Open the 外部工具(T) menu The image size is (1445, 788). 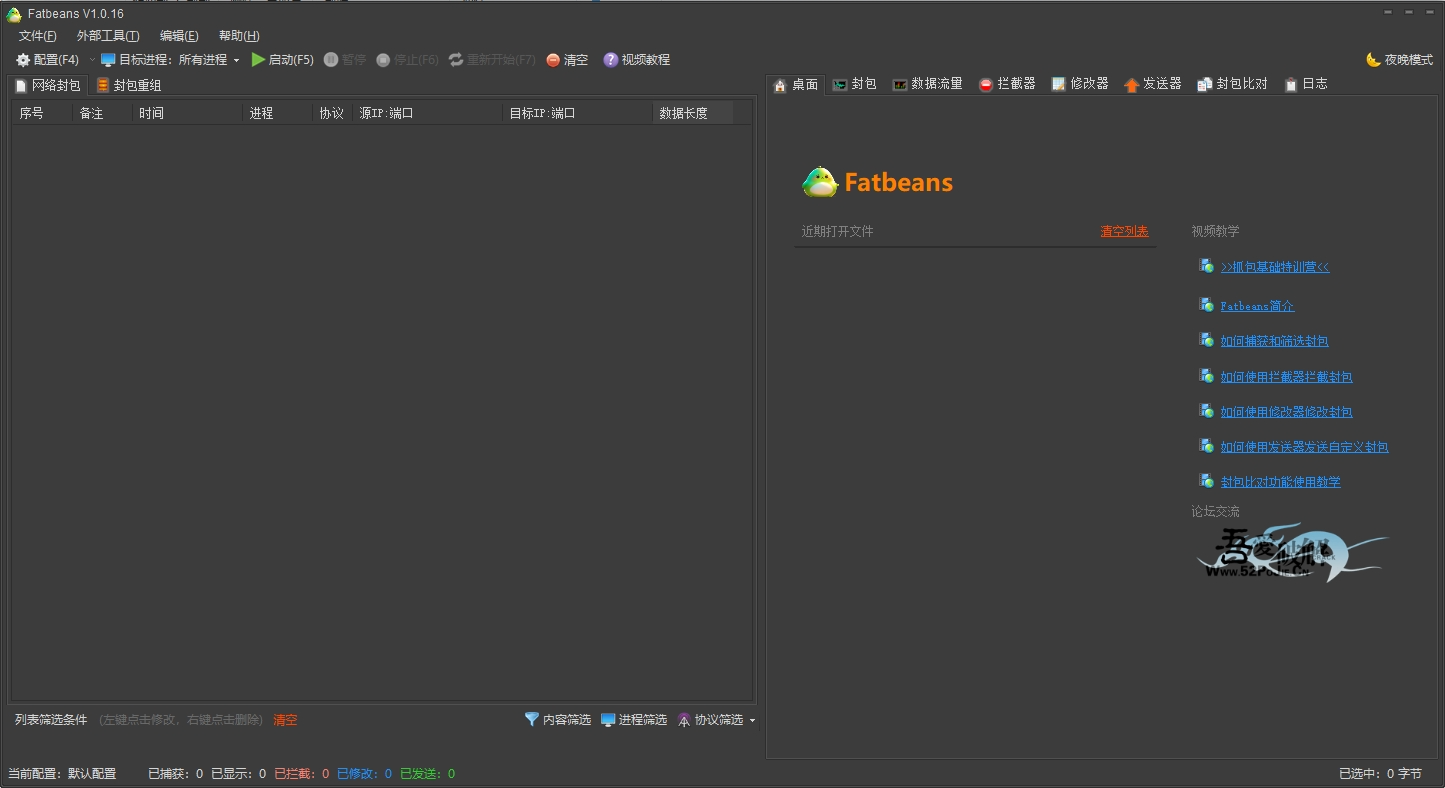108,36
